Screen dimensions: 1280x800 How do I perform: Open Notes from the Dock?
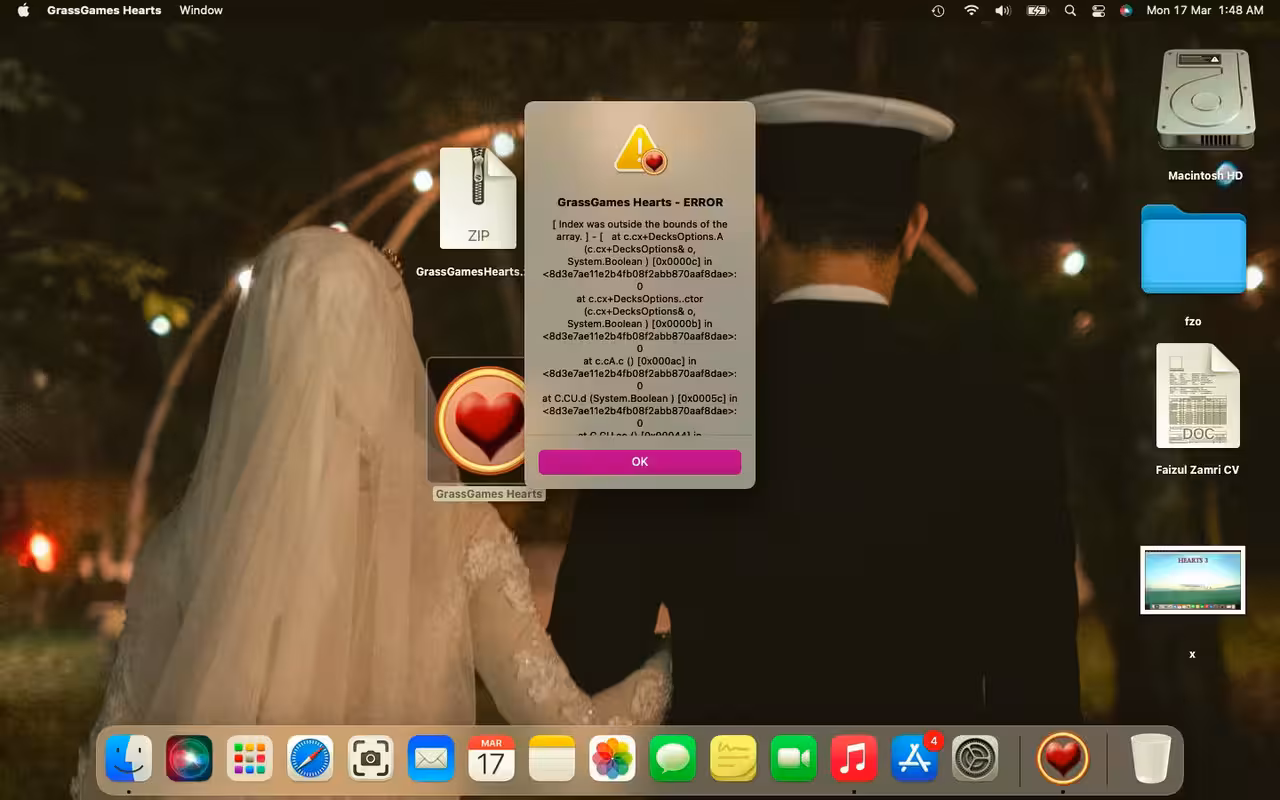pyautogui.click(x=552, y=758)
